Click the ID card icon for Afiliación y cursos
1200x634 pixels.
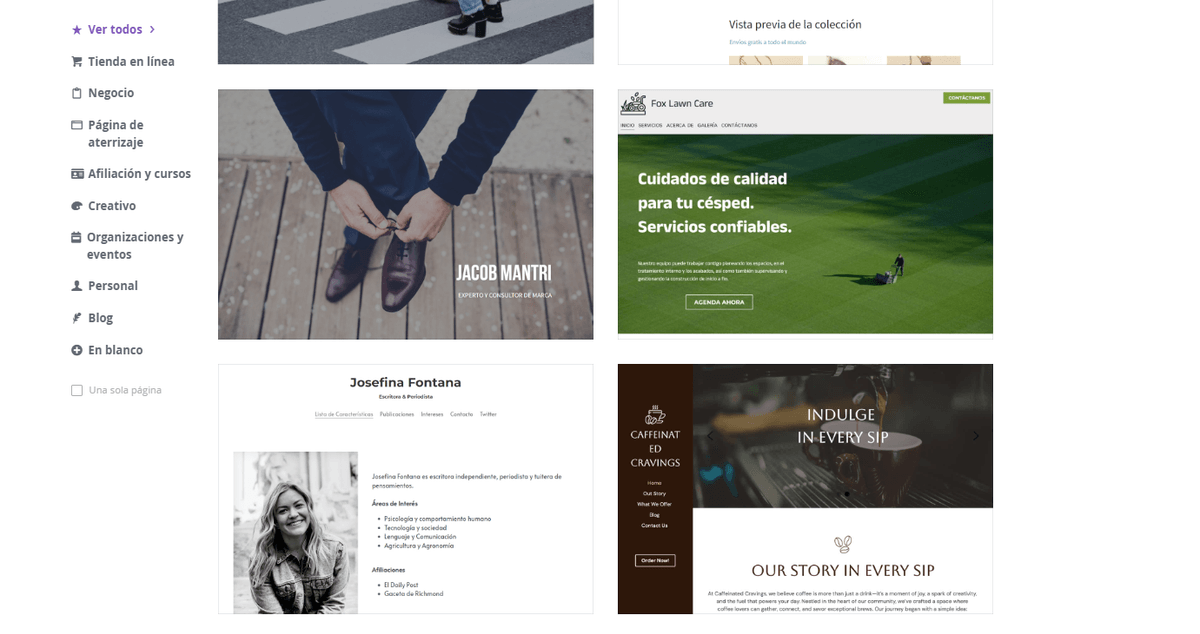(x=77, y=174)
